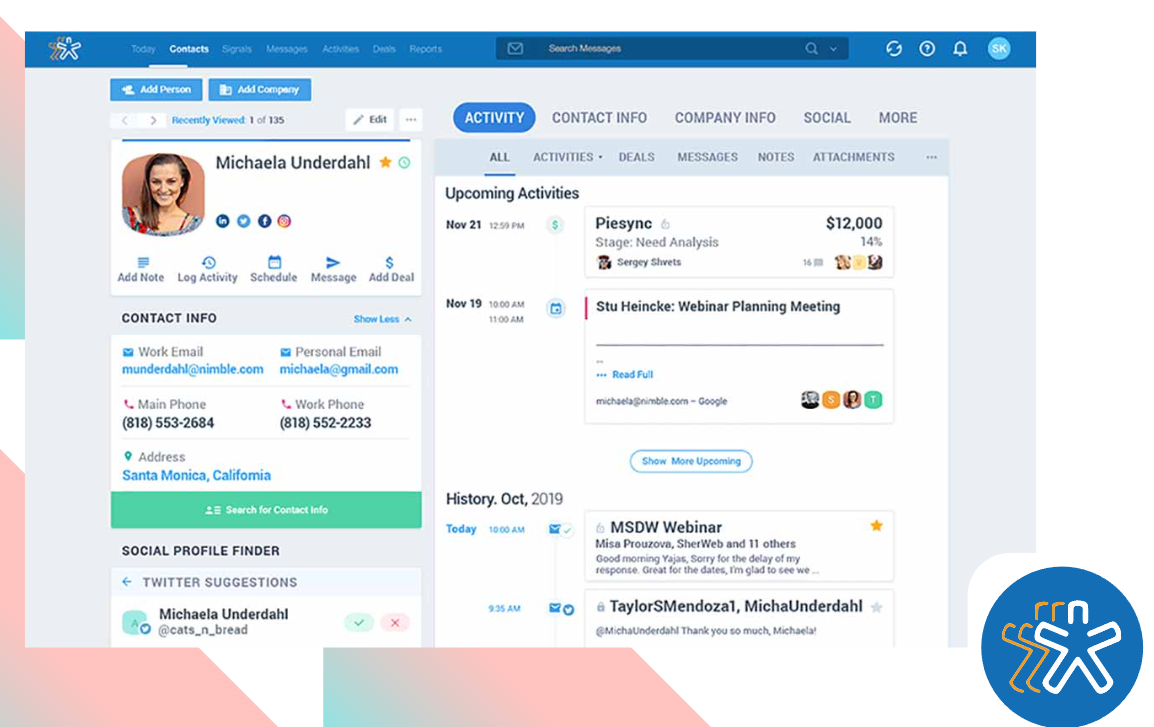Image resolution: width=1154 pixels, height=727 pixels.
Task: Toggle the star on the TaylorSMendoza1 message
Action: (877, 607)
